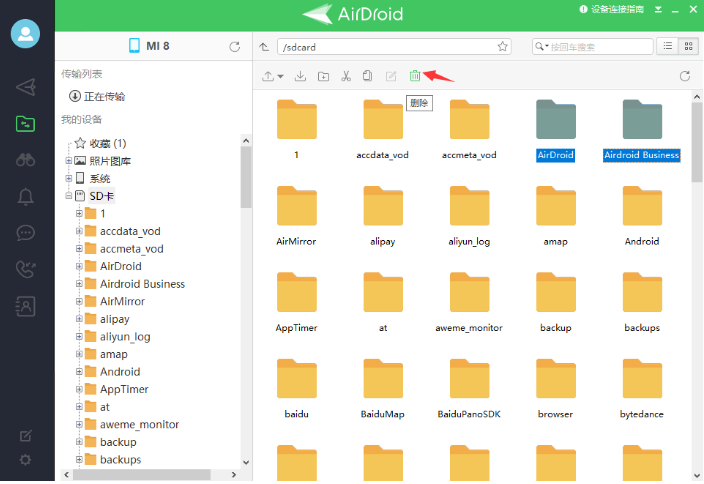The image size is (704, 484).
Task: Open the notifications bell icon
Action: (26, 196)
